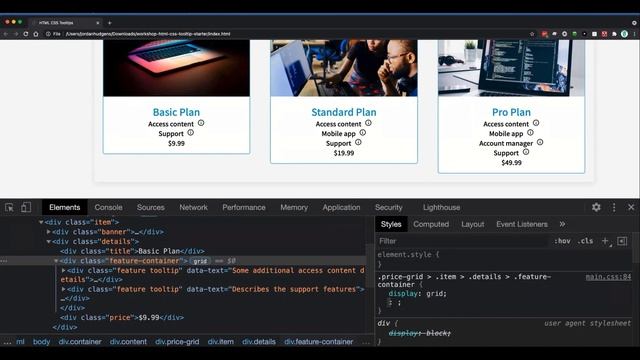This screenshot has height=360, width=640.
Task: Open the Chrome profile avatar
Action: (x=624, y=34)
